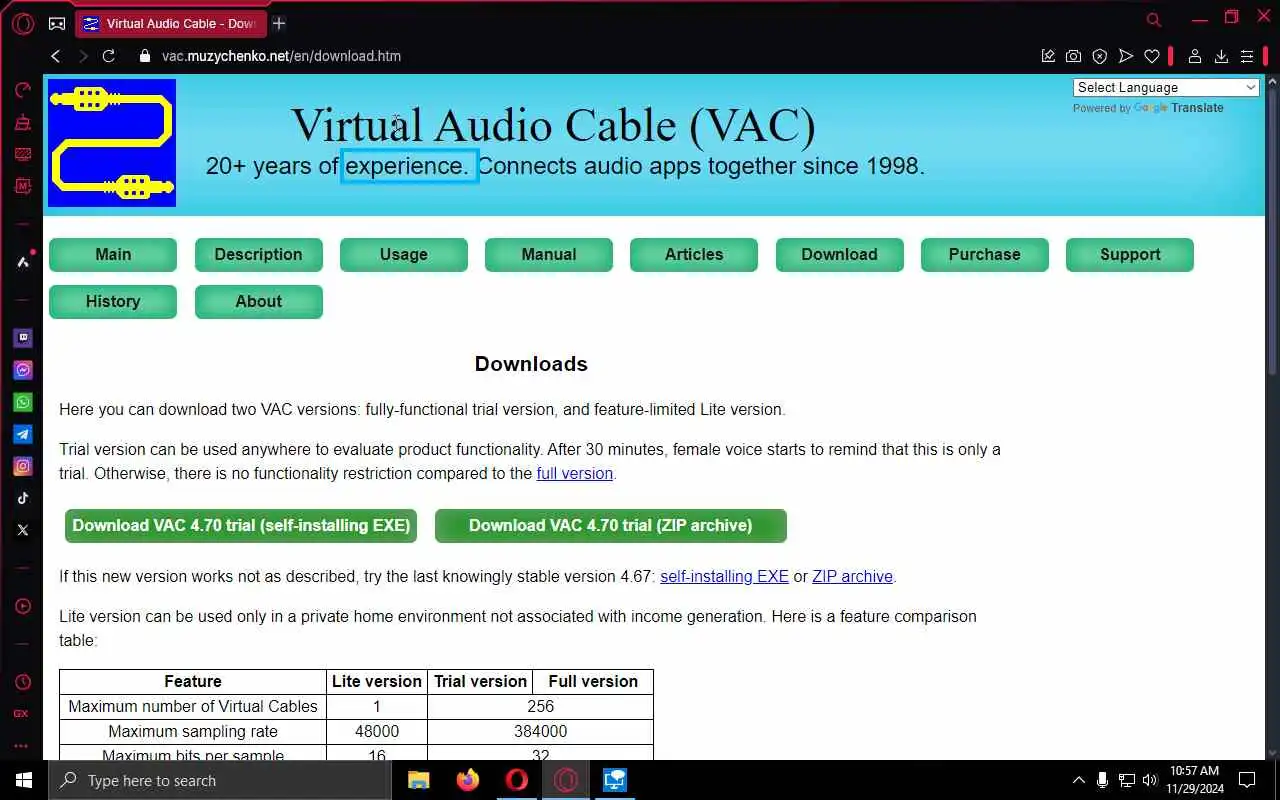Image resolution: width=1280 pixels, height=800 pixels.
Task: Open the Windows Start menu
Action: coord(24,780)
